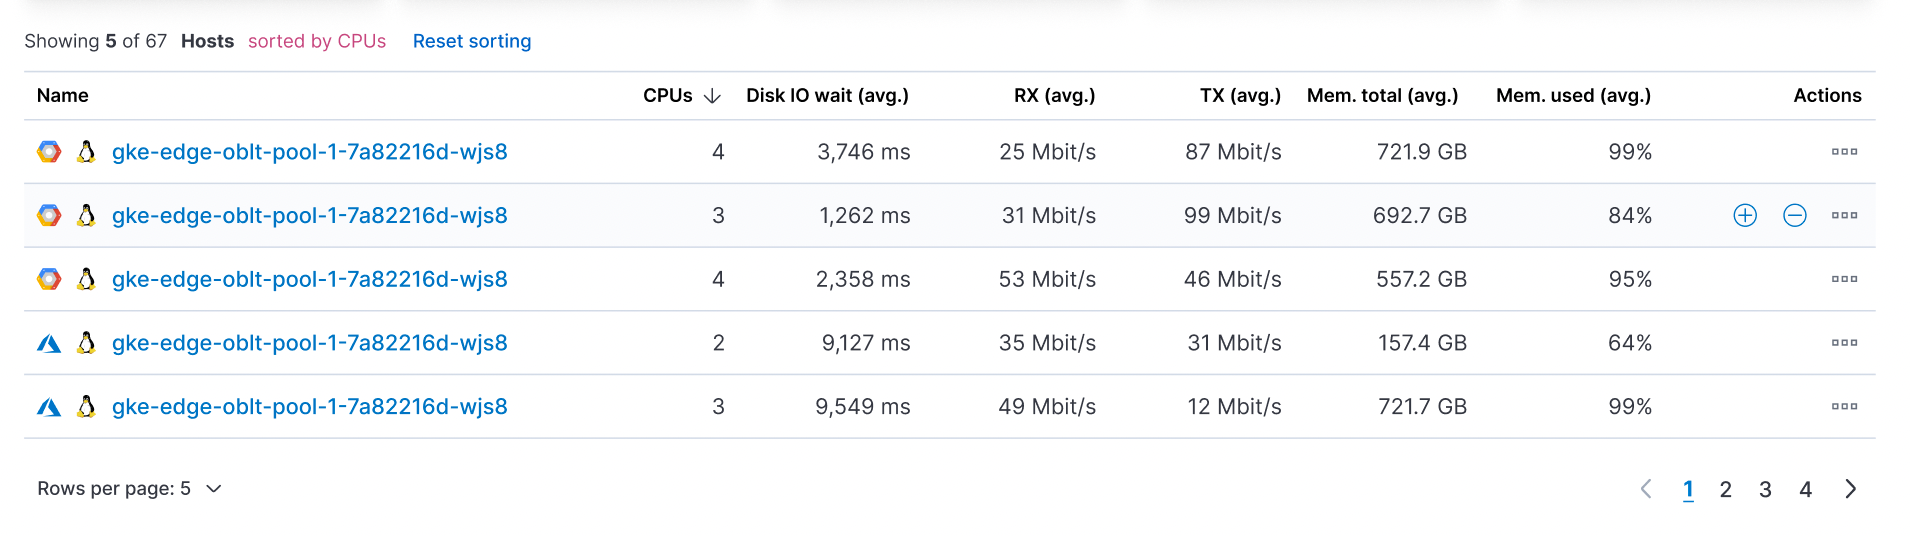
Task: Click Reset sorting link
Action: point(472,41)
